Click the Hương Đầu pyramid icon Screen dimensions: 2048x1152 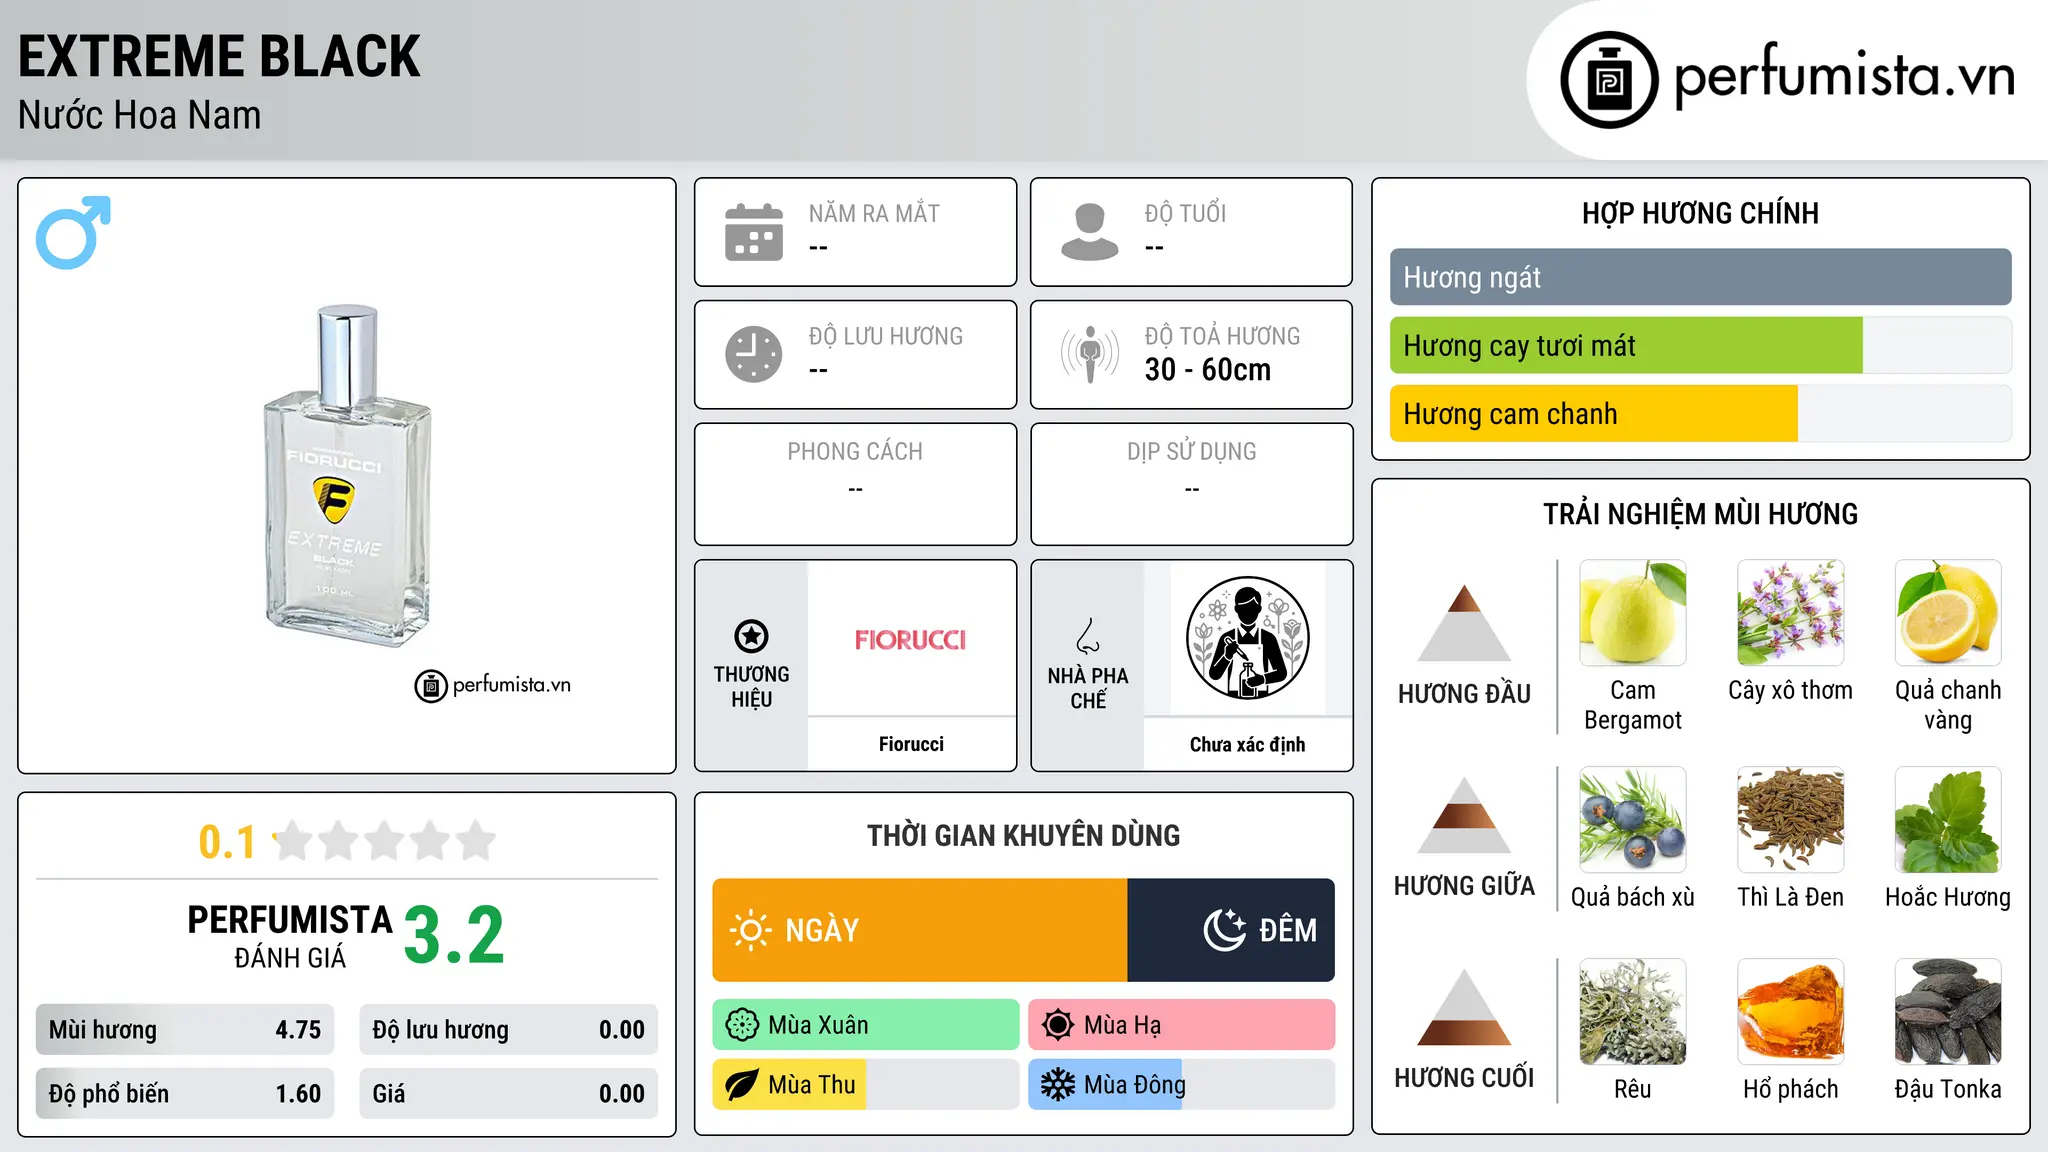1465,623
